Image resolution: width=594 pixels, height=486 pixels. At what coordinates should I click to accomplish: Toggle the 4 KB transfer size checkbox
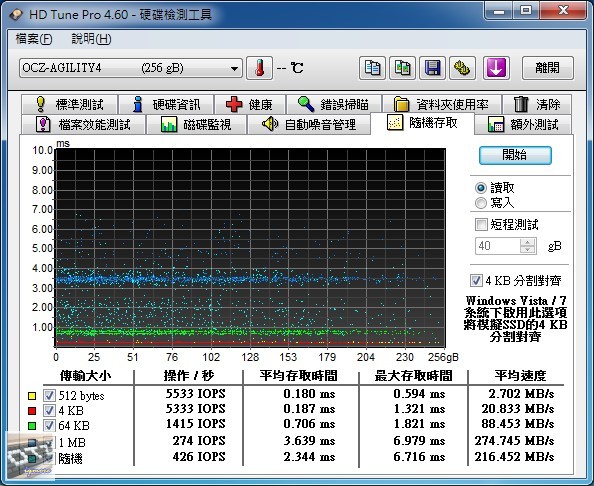coord(49,410)
